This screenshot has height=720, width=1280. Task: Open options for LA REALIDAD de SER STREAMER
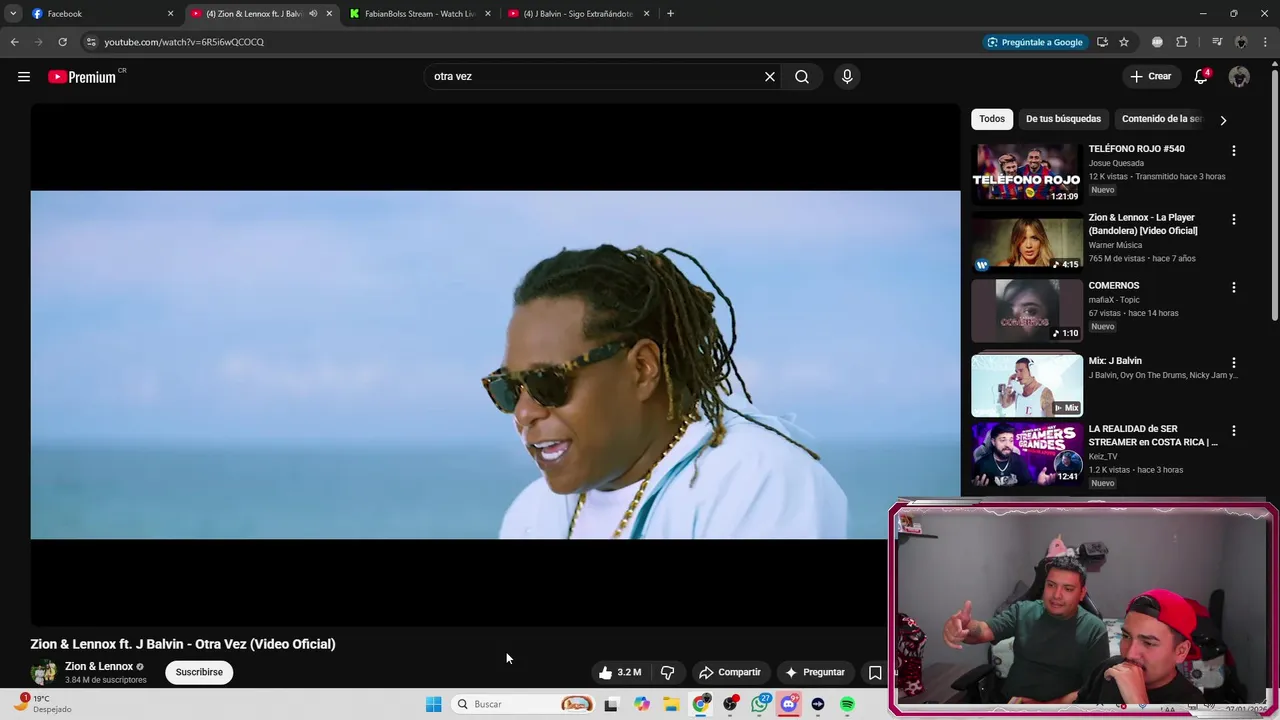click(x=1233, y=430)
